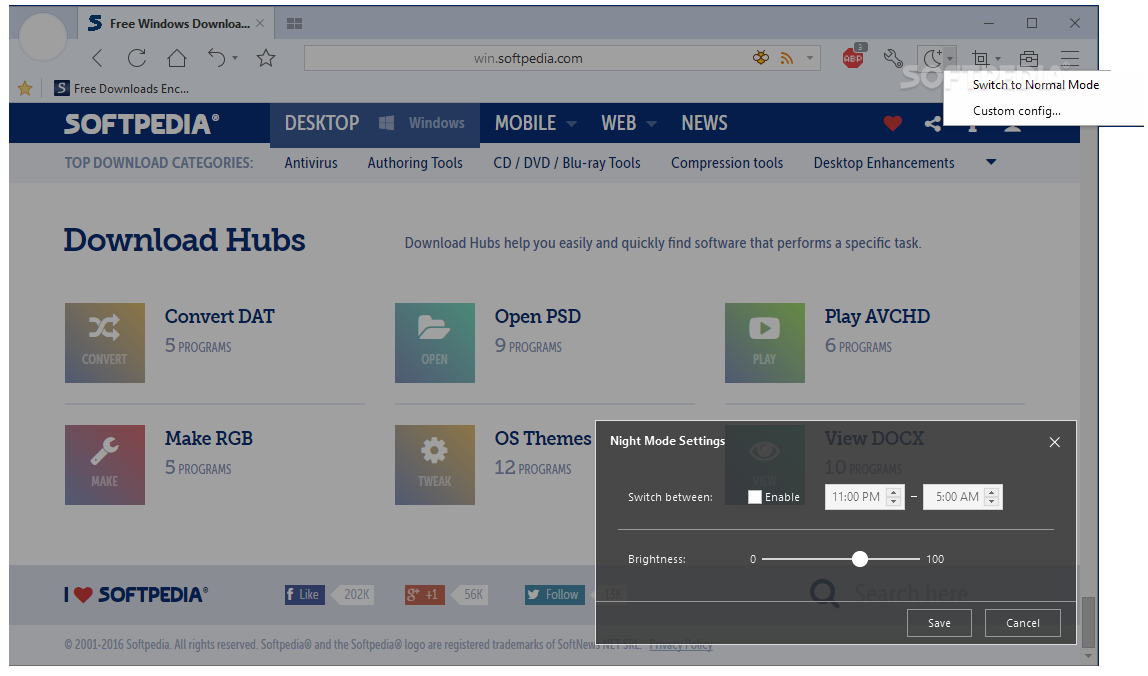Open the Authoring Tools category
Image resolution: width=1148 pixels, height=676 pixels.
[415, 163]
